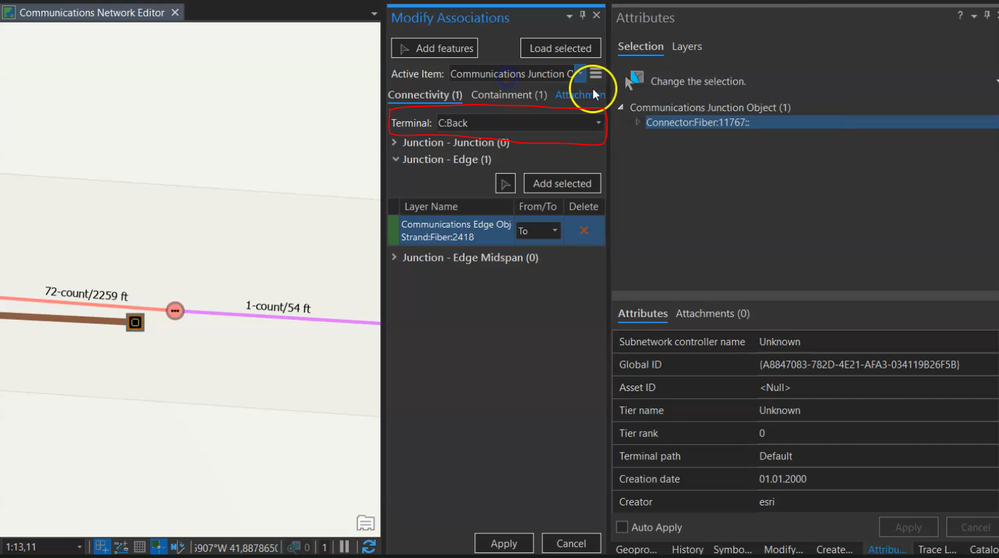
Task: Click the select-feature arrow tool beside Add selected
Action: point(505,183)
